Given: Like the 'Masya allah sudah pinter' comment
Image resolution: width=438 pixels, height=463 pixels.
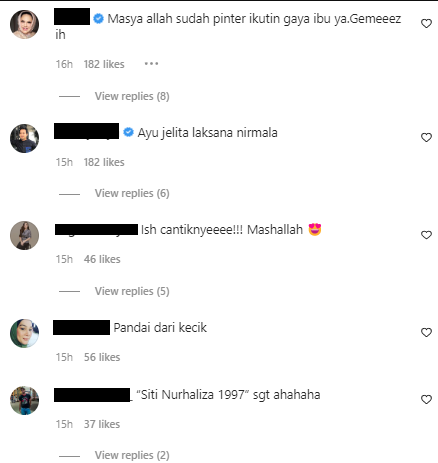Looking at the screenshot, I should coord(426,24).
